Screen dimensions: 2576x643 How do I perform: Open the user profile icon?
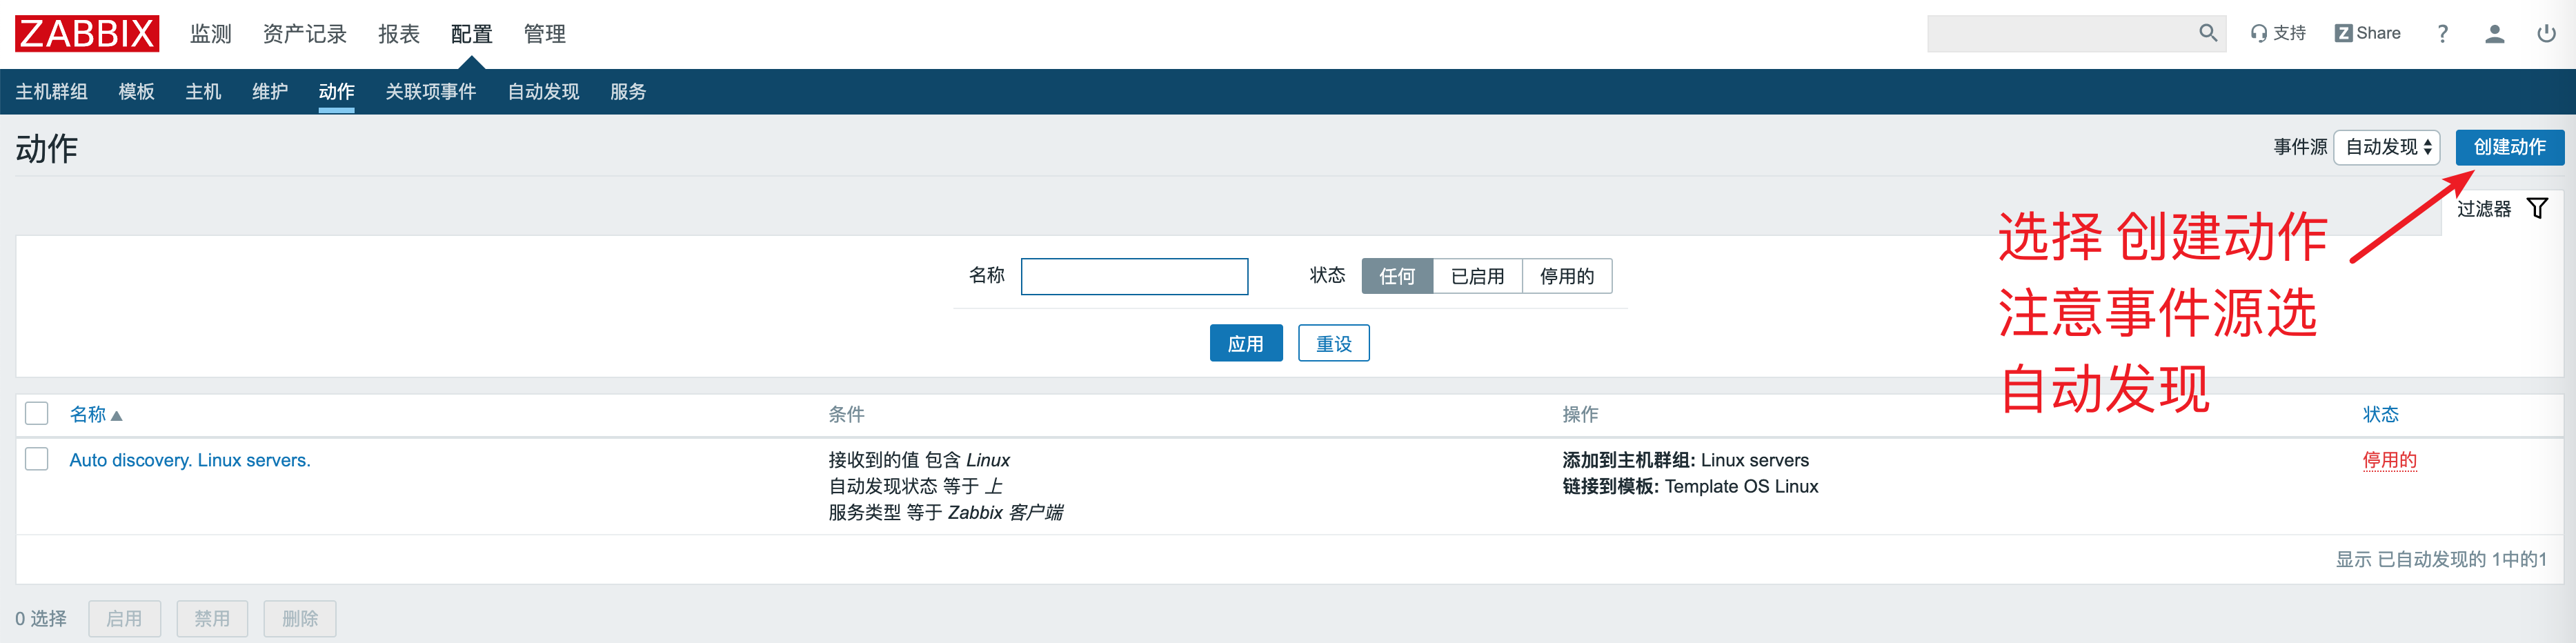tap(2494, 34)
